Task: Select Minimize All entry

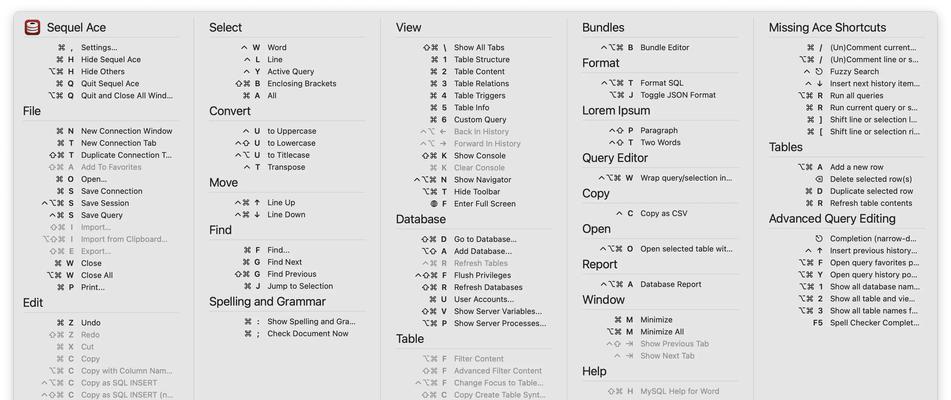Action: pos(662,332)
